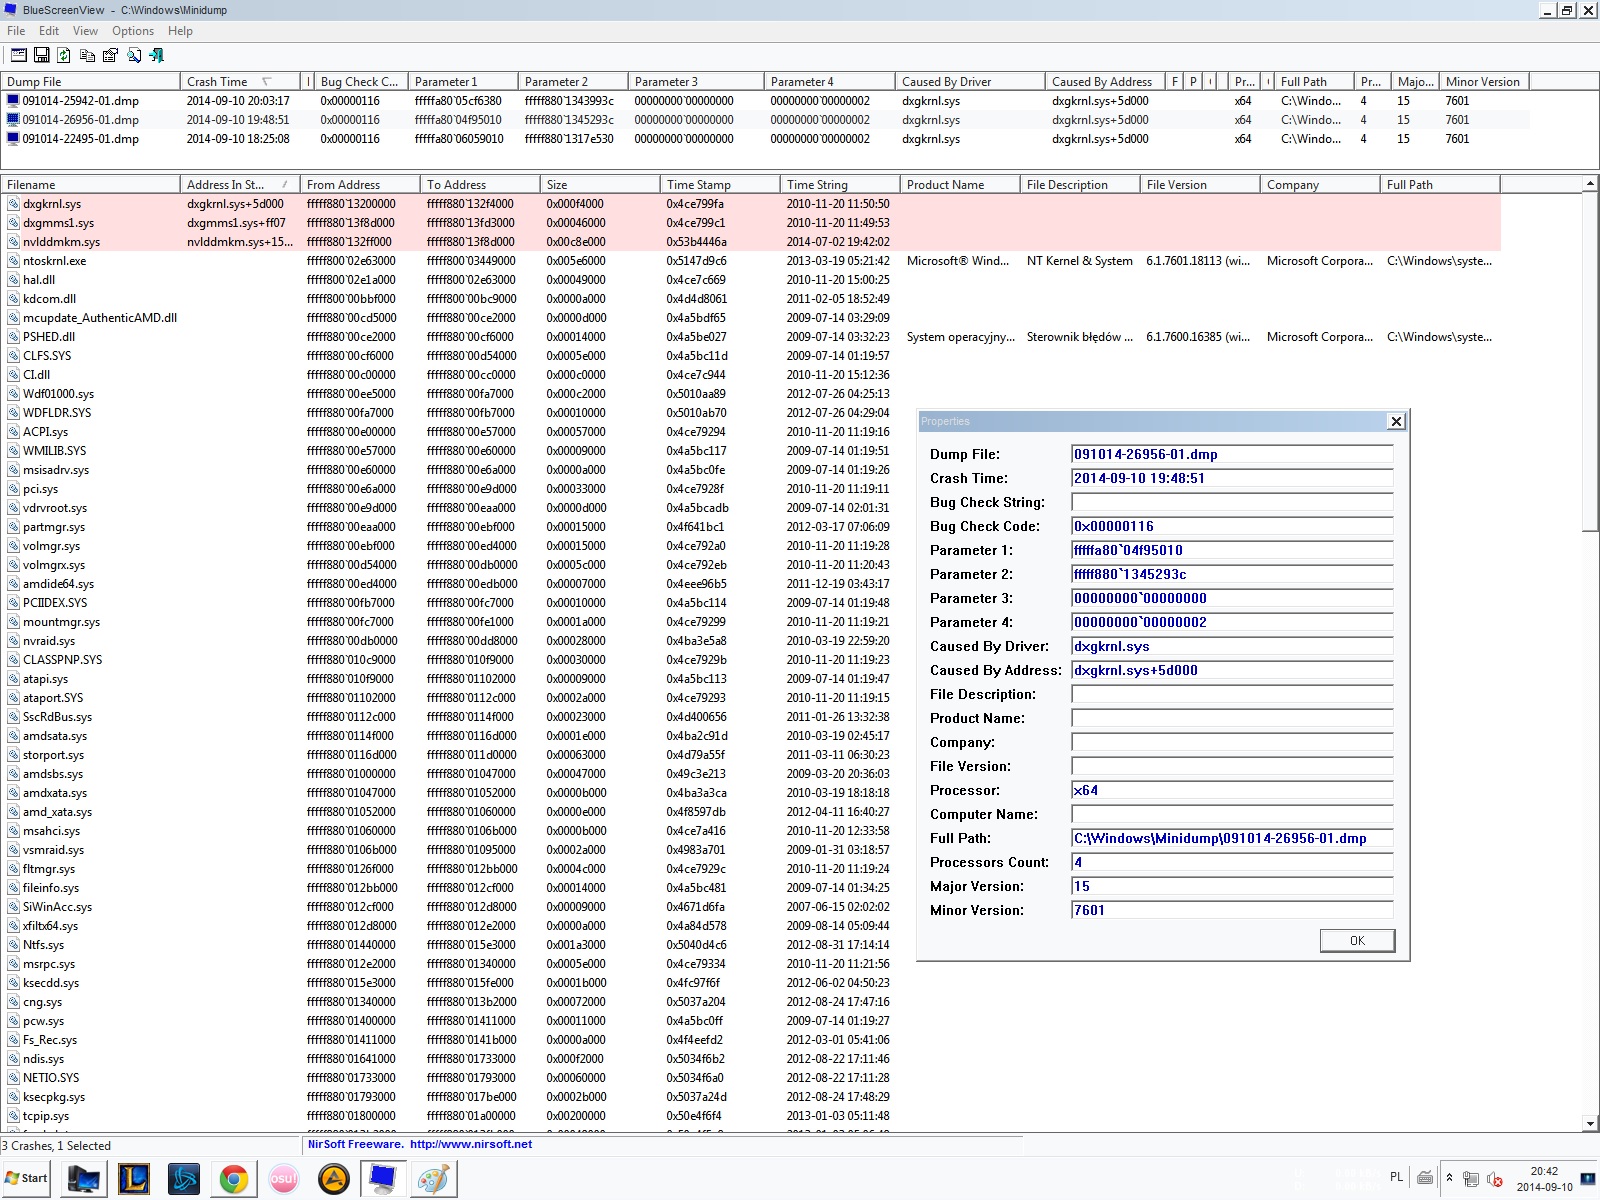Open the Help menu
This screenshot has width=1600, height=1200.
click(180, 31)
